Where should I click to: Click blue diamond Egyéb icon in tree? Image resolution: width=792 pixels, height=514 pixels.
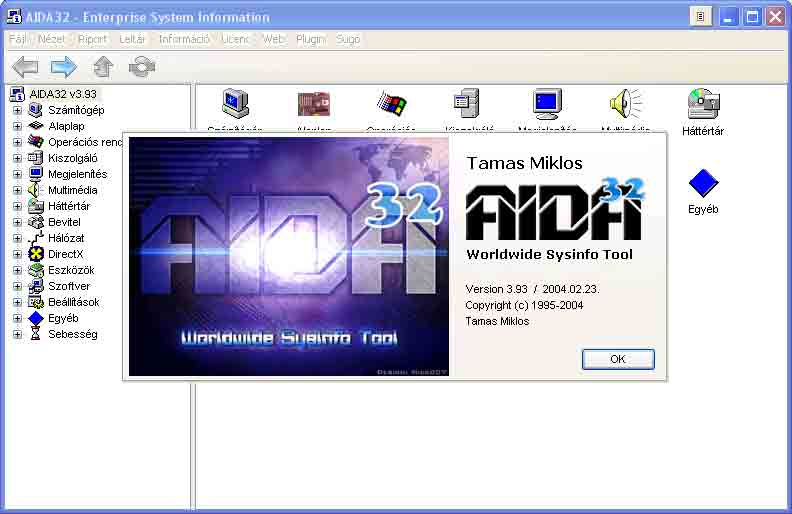click(35, 318)
